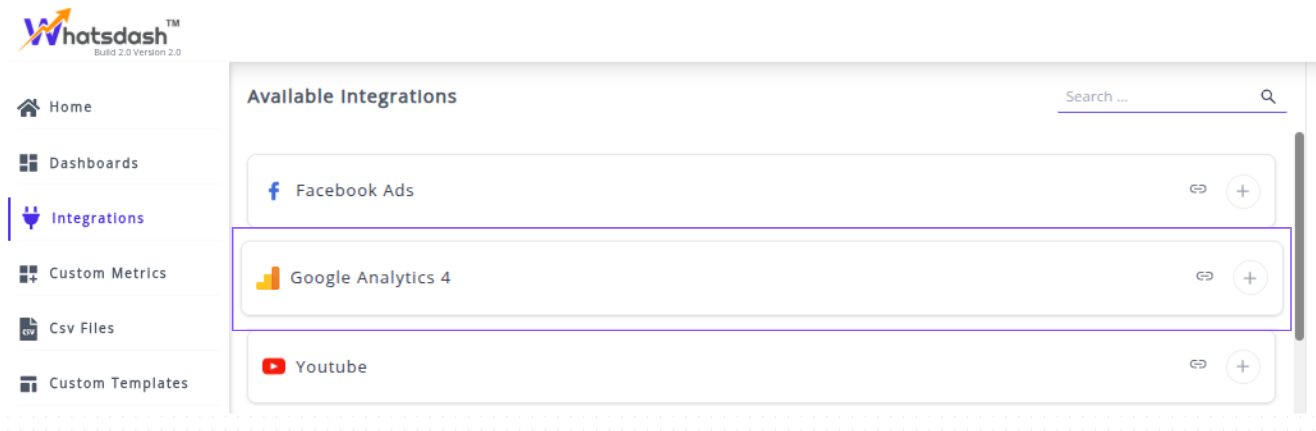Click the Facebook Ads link icon
Image resolution: width=1316 pixels, height=431 pixels.
(1198, 189)
